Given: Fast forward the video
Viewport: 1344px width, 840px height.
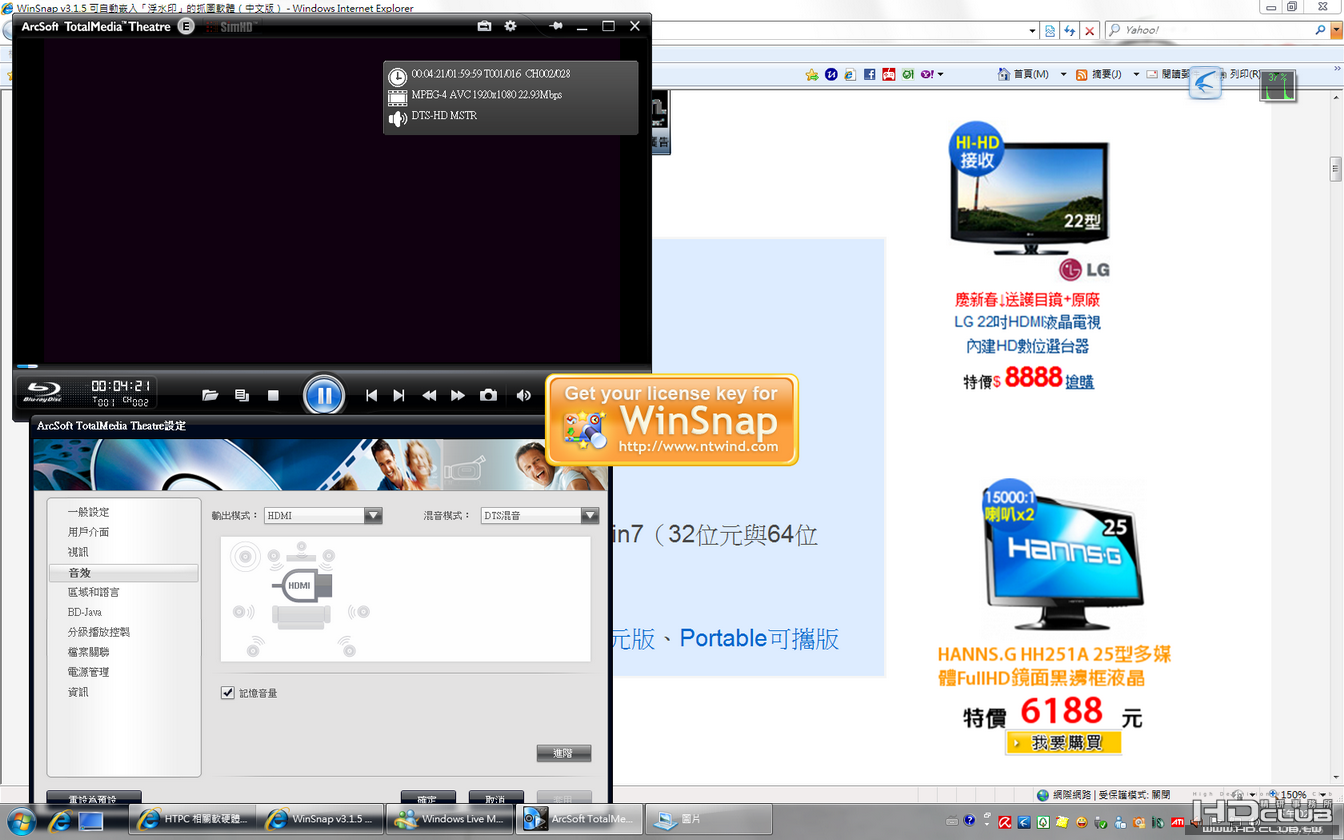Looking at the screenshot, I should (458, 395).
